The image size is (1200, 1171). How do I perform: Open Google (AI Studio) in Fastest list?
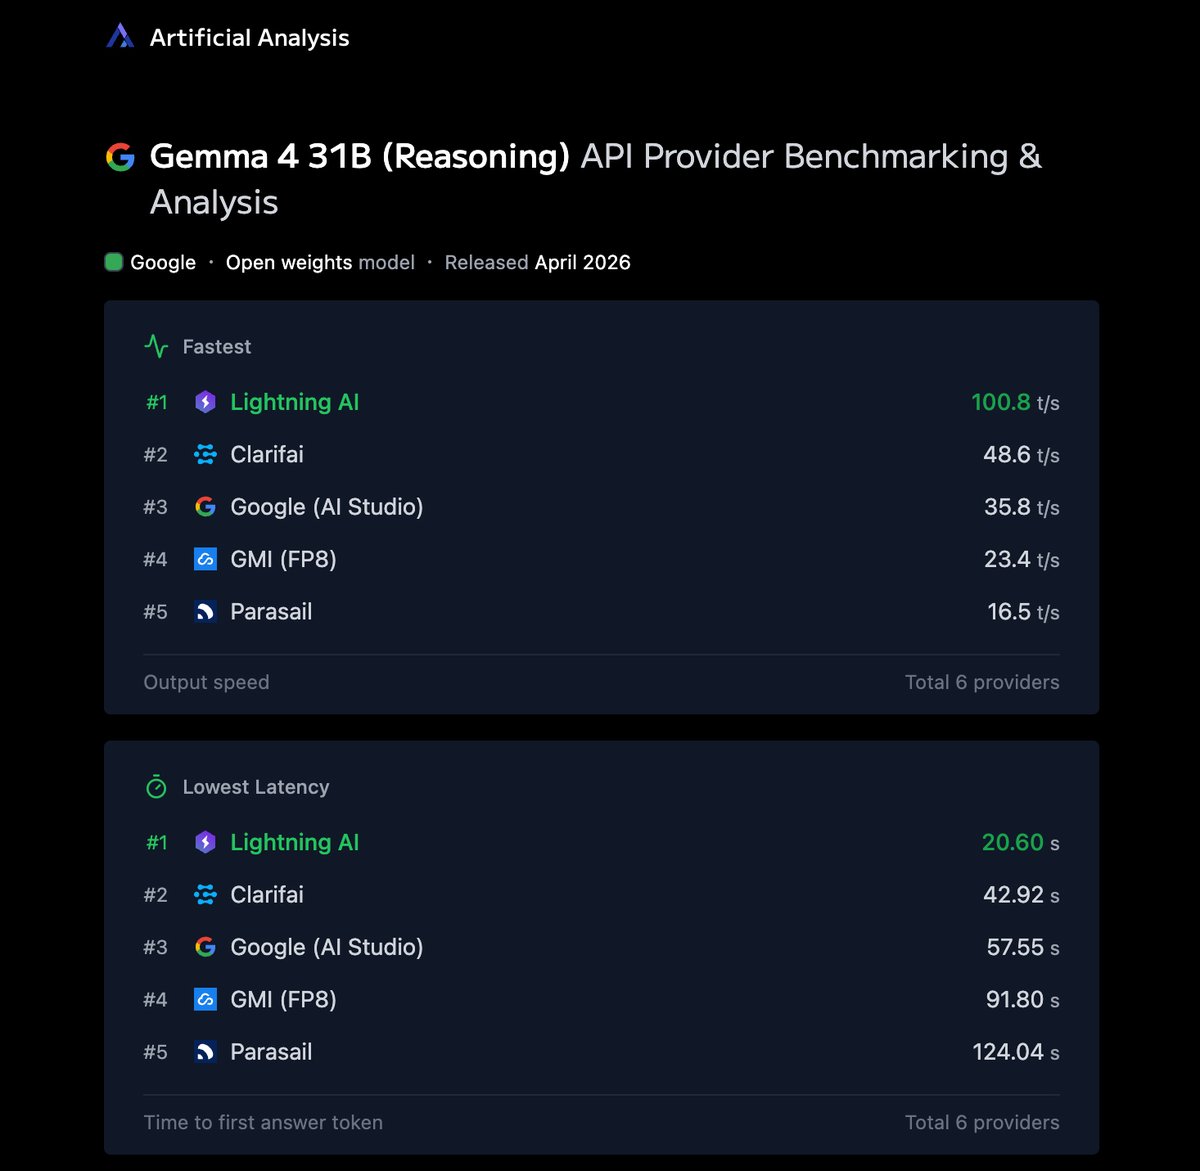(327, 507)
